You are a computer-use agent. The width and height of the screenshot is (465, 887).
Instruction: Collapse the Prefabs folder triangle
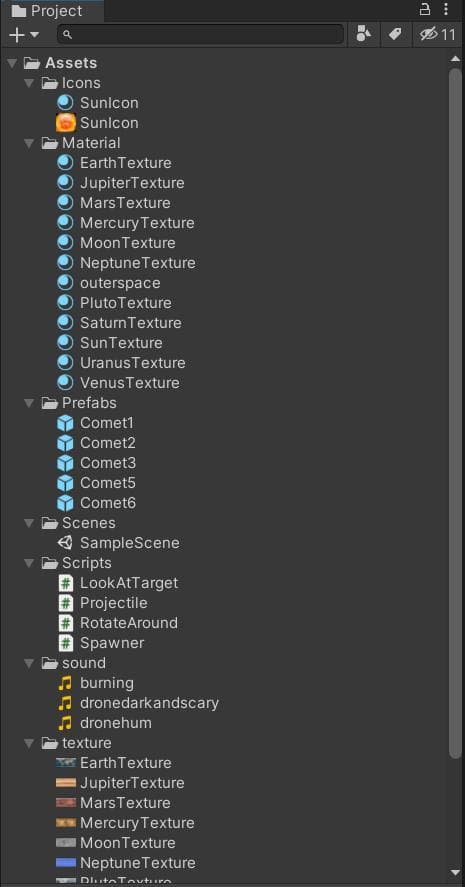pos(29,403)
